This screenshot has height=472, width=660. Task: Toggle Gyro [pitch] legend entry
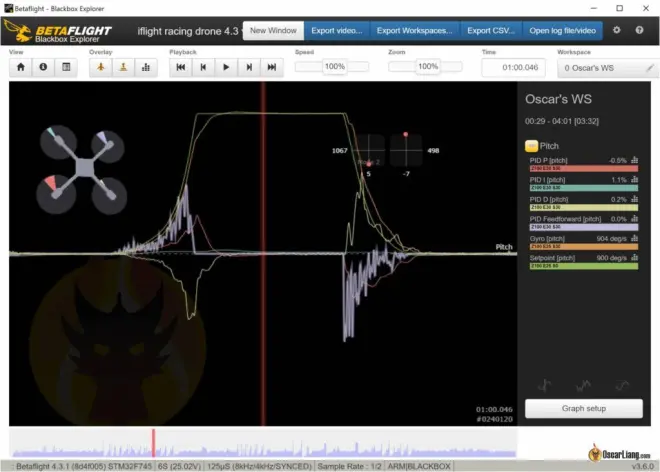coord(547,239)
